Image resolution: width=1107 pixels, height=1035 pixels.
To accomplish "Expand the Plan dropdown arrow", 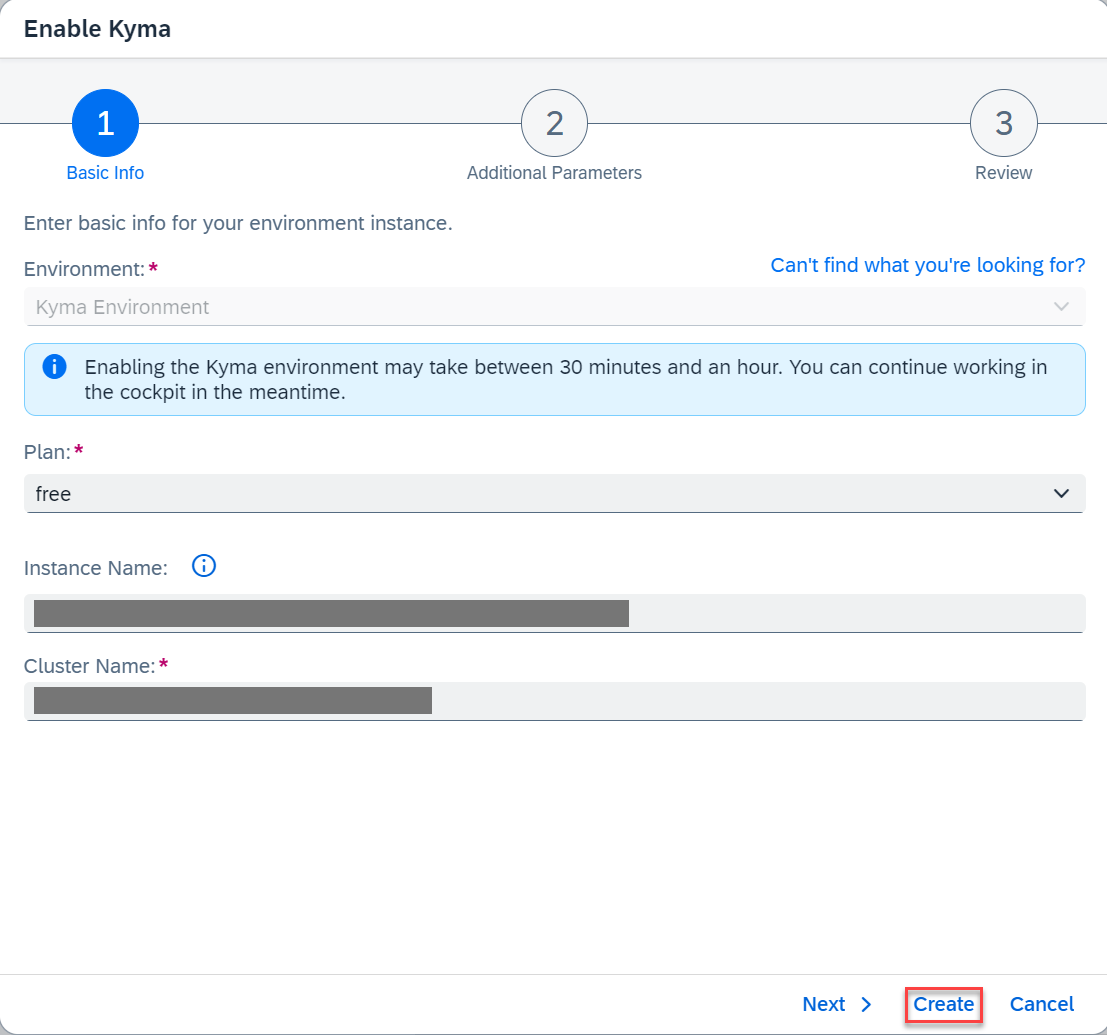I will pos(1061,493).
